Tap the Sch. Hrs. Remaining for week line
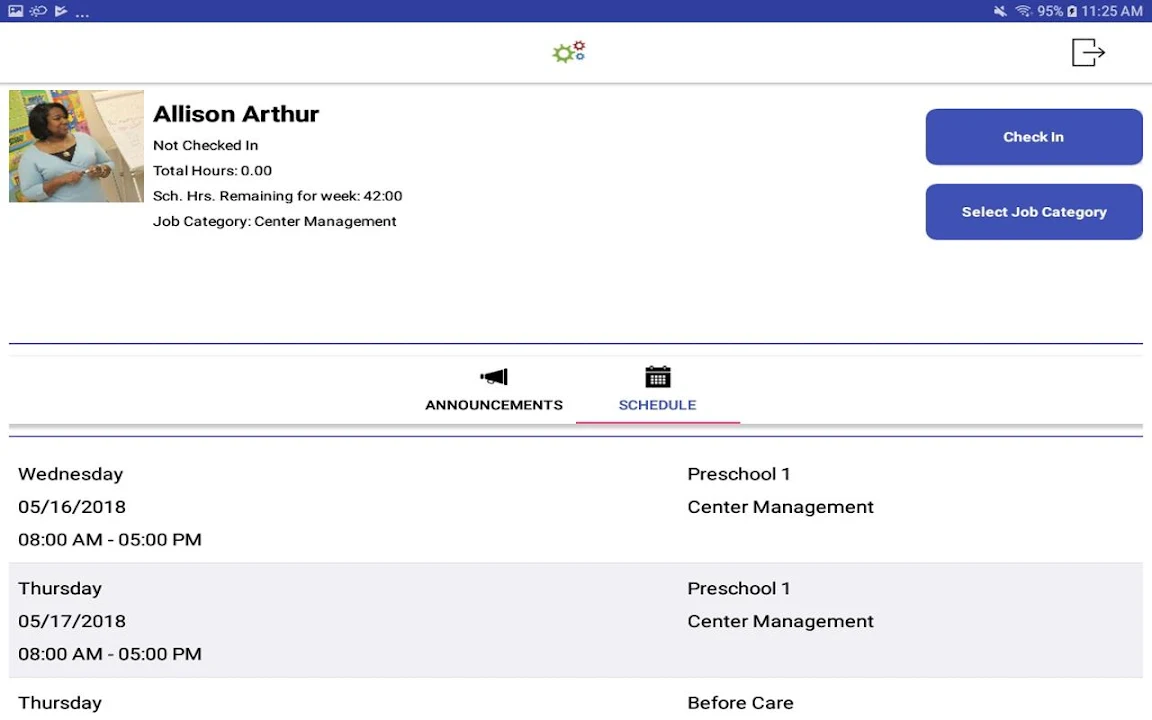1152x720 pixels. (x=278, y=196)
